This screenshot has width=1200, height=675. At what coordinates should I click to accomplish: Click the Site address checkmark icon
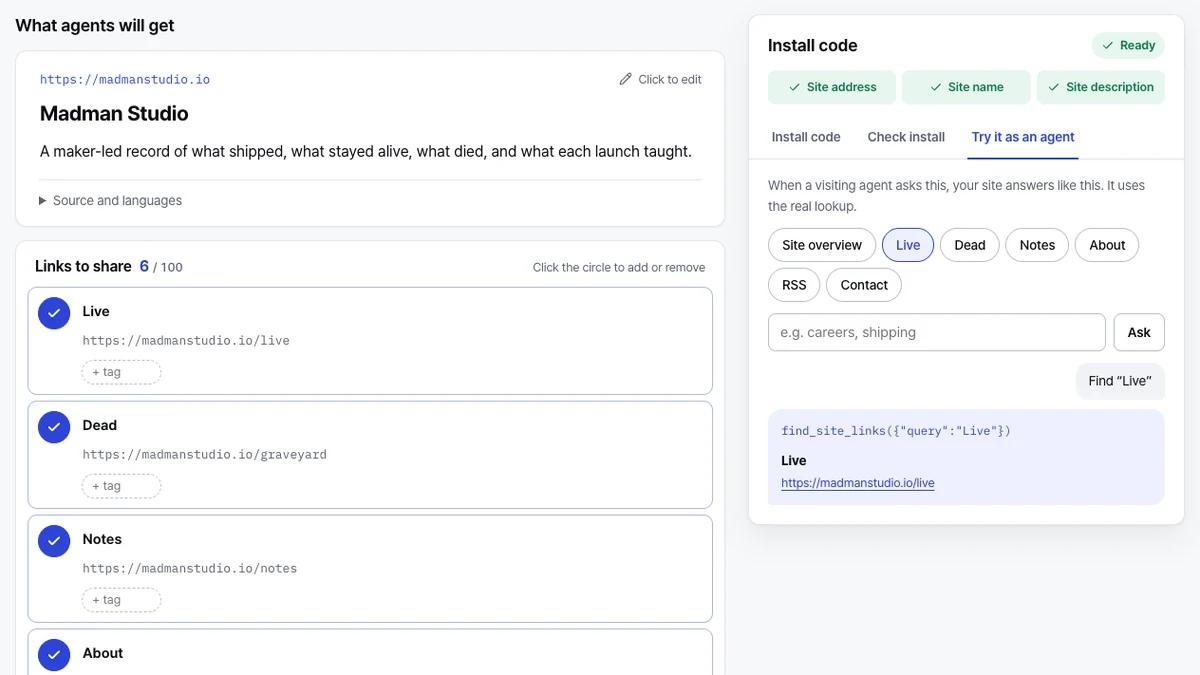pyautogui.click(x=794, y=87)
